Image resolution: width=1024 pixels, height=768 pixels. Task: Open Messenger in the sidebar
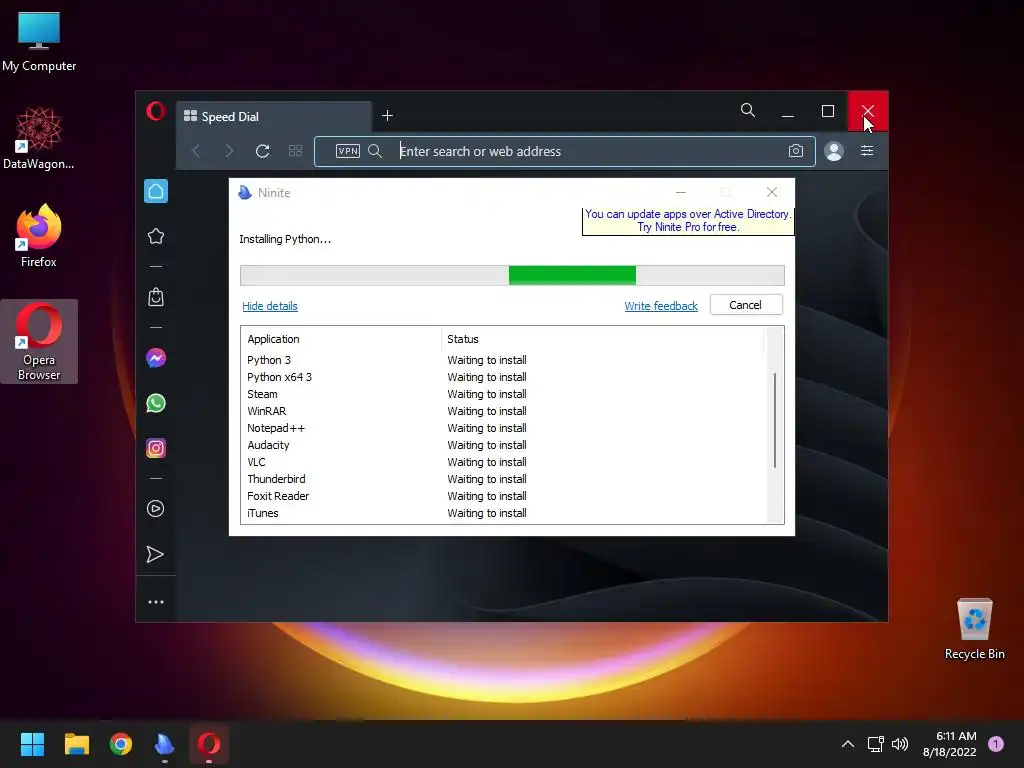[x=156, y=358]
